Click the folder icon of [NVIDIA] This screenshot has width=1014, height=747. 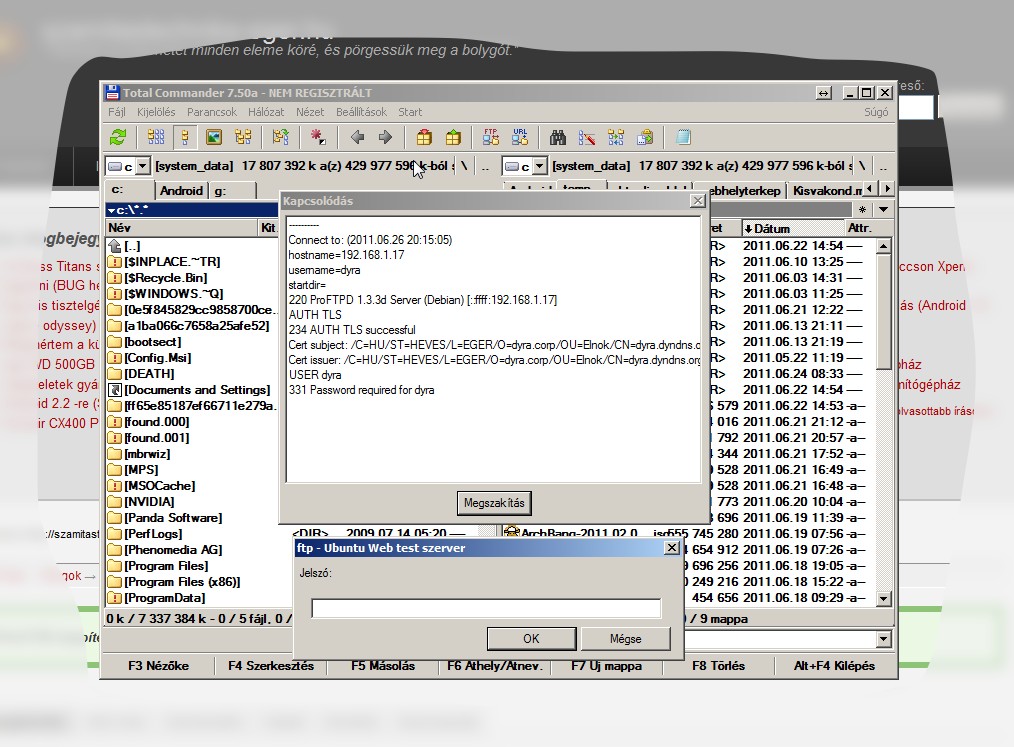(115, 502)
